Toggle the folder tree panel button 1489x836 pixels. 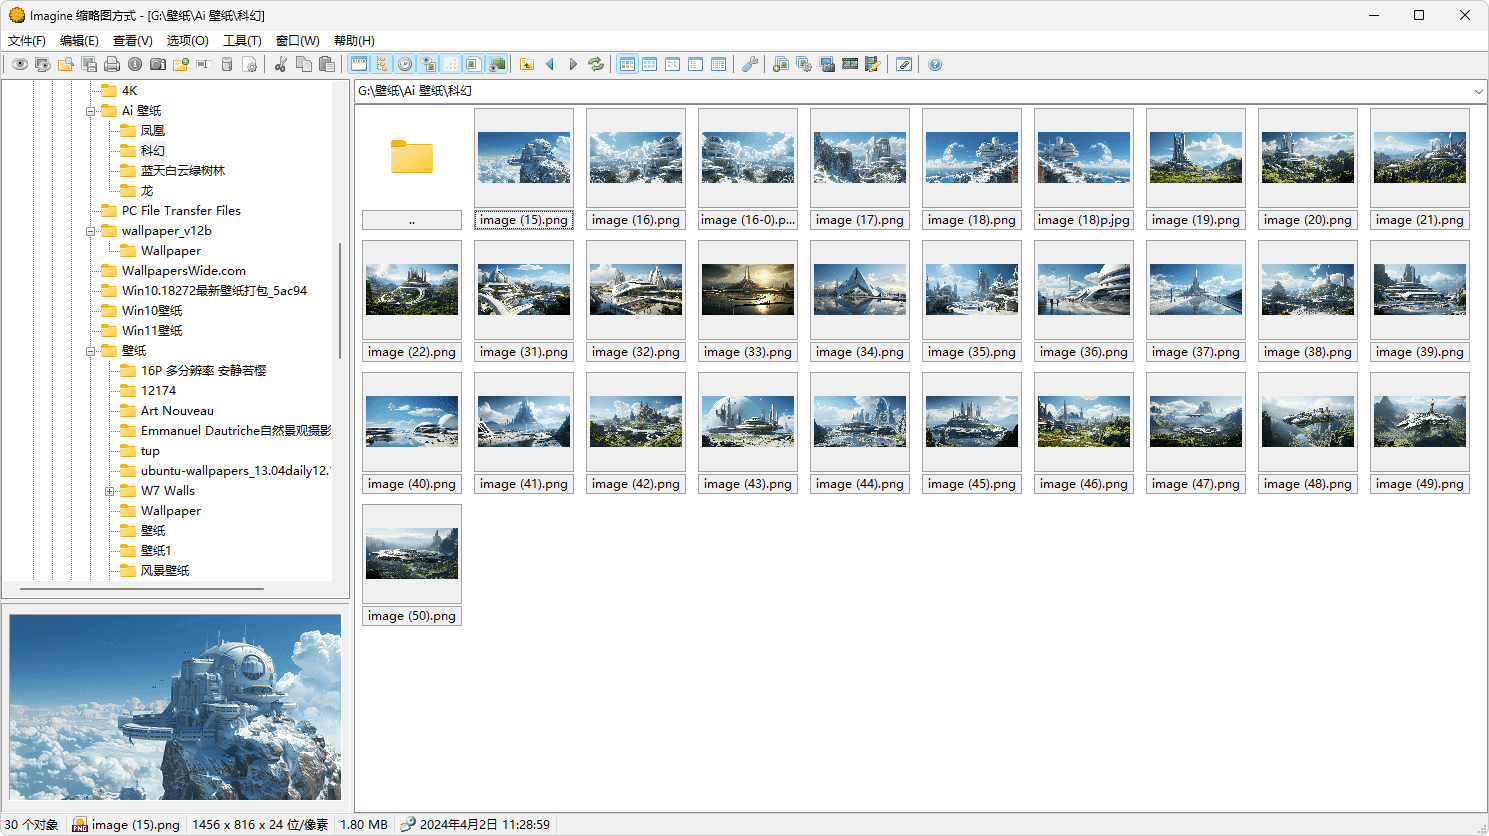click(382, 64)
